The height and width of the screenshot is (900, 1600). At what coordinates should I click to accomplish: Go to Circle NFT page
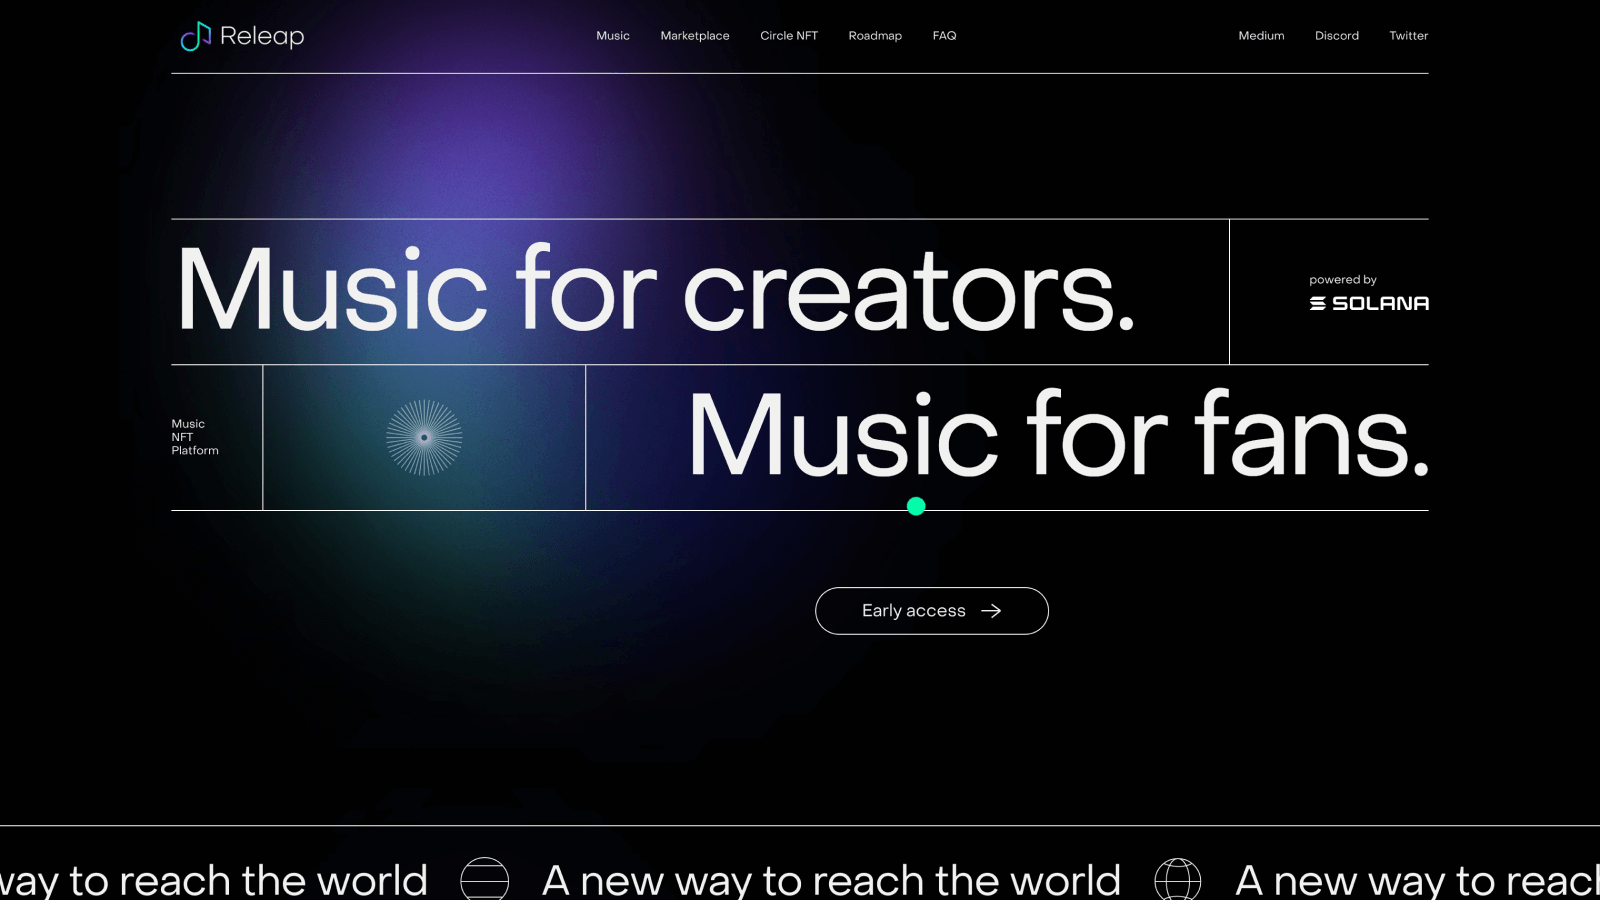pos(789,36)
